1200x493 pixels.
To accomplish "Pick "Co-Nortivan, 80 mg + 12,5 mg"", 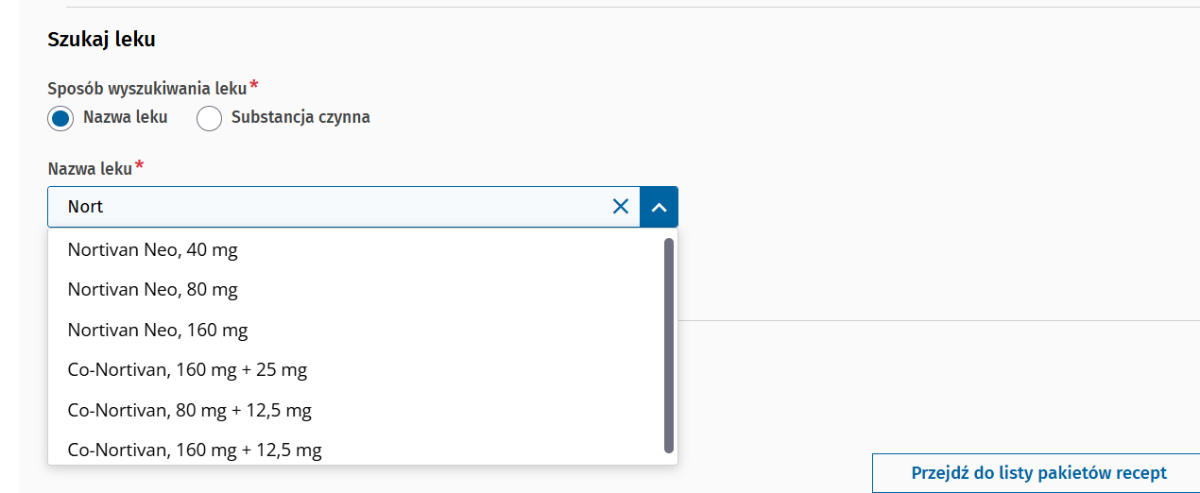I will point(190,410).
